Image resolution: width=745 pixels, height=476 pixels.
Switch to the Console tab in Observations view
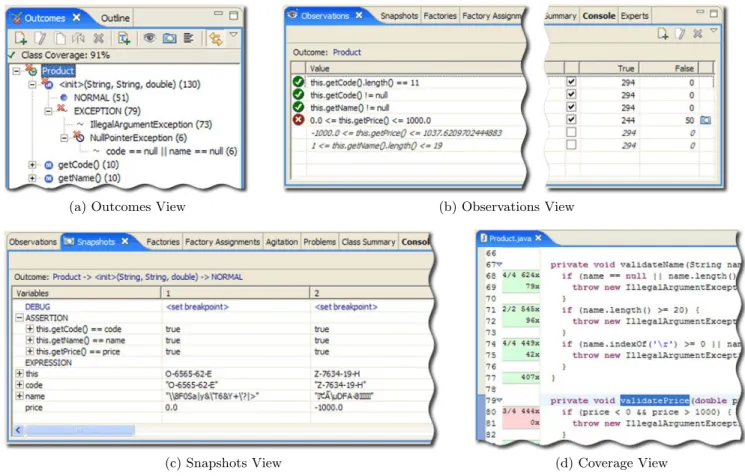pyautogui.click(x=599, y=16)
